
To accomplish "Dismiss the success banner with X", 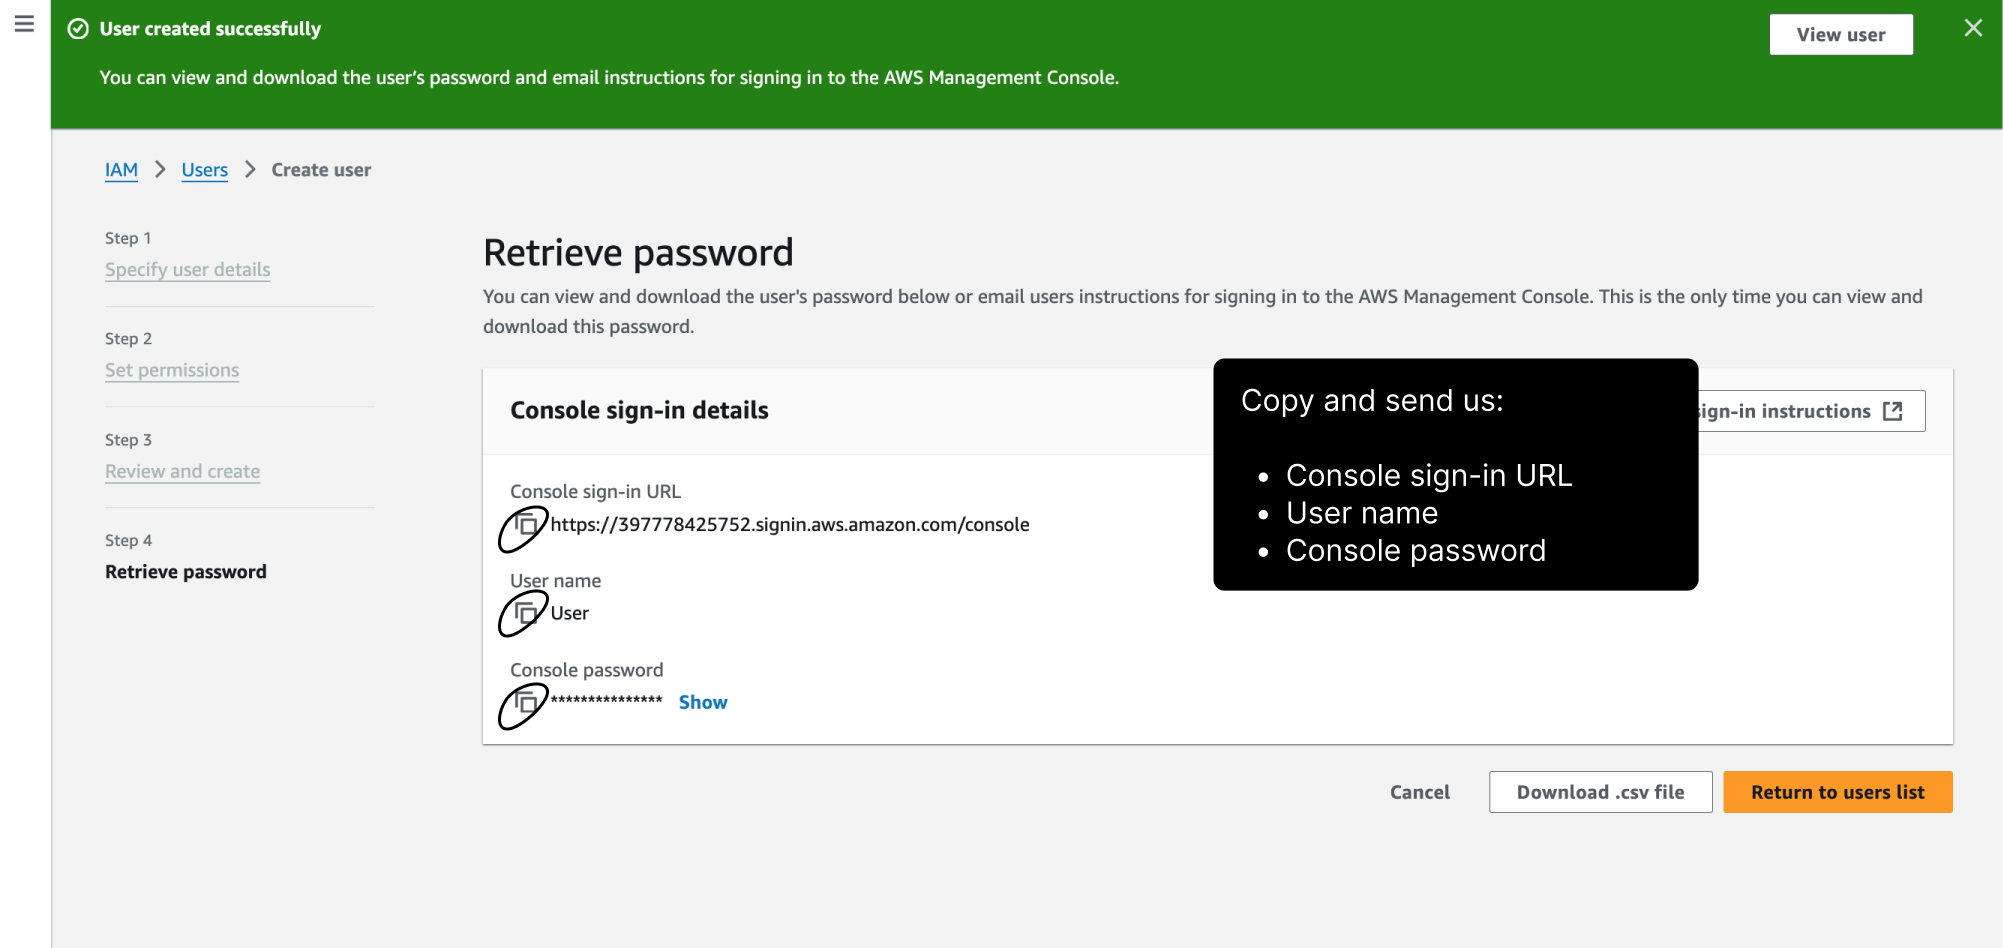I will 1973,28.
